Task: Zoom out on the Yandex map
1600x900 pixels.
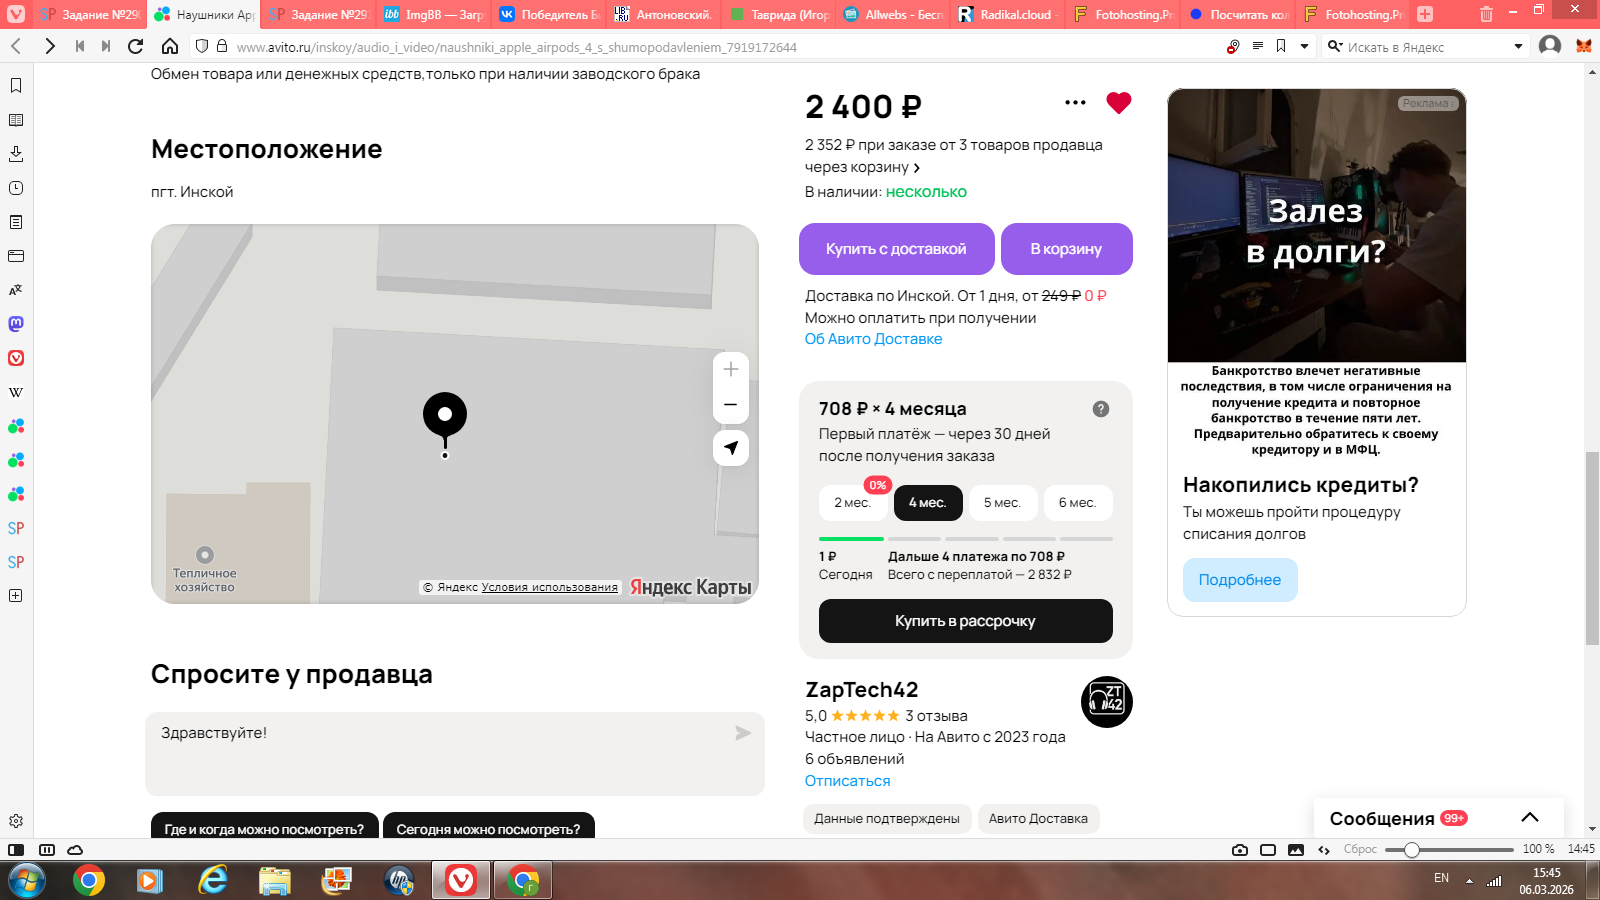Action: coord(731,405)
